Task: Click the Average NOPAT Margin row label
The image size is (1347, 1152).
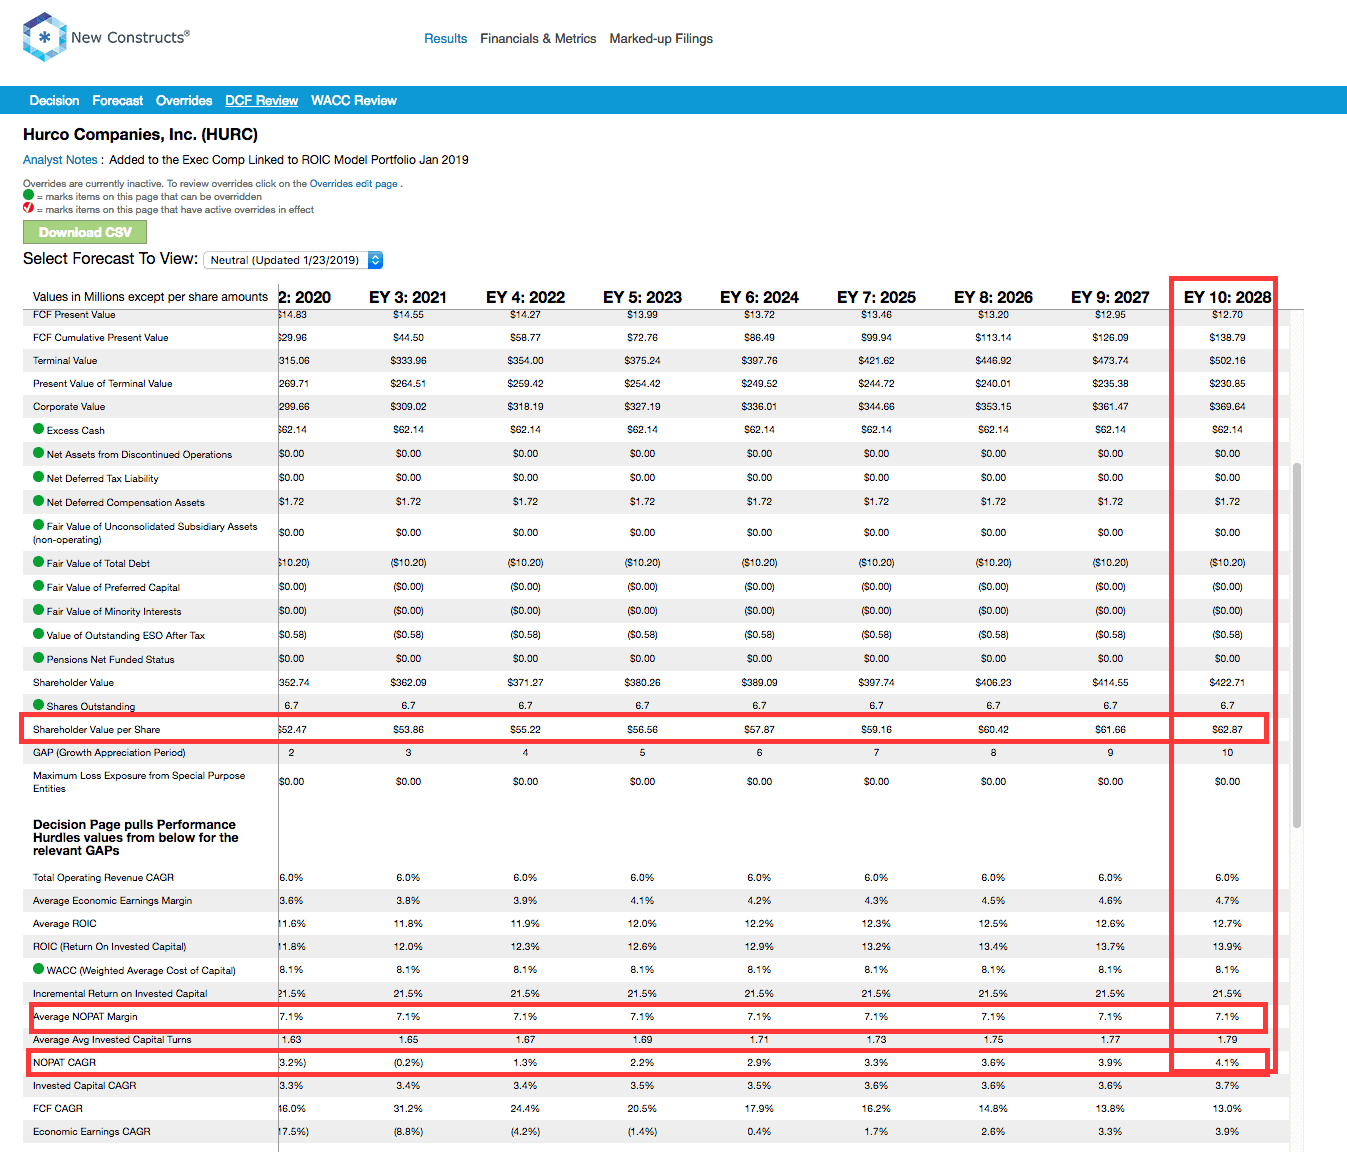Action: [x=85, y=1016]
